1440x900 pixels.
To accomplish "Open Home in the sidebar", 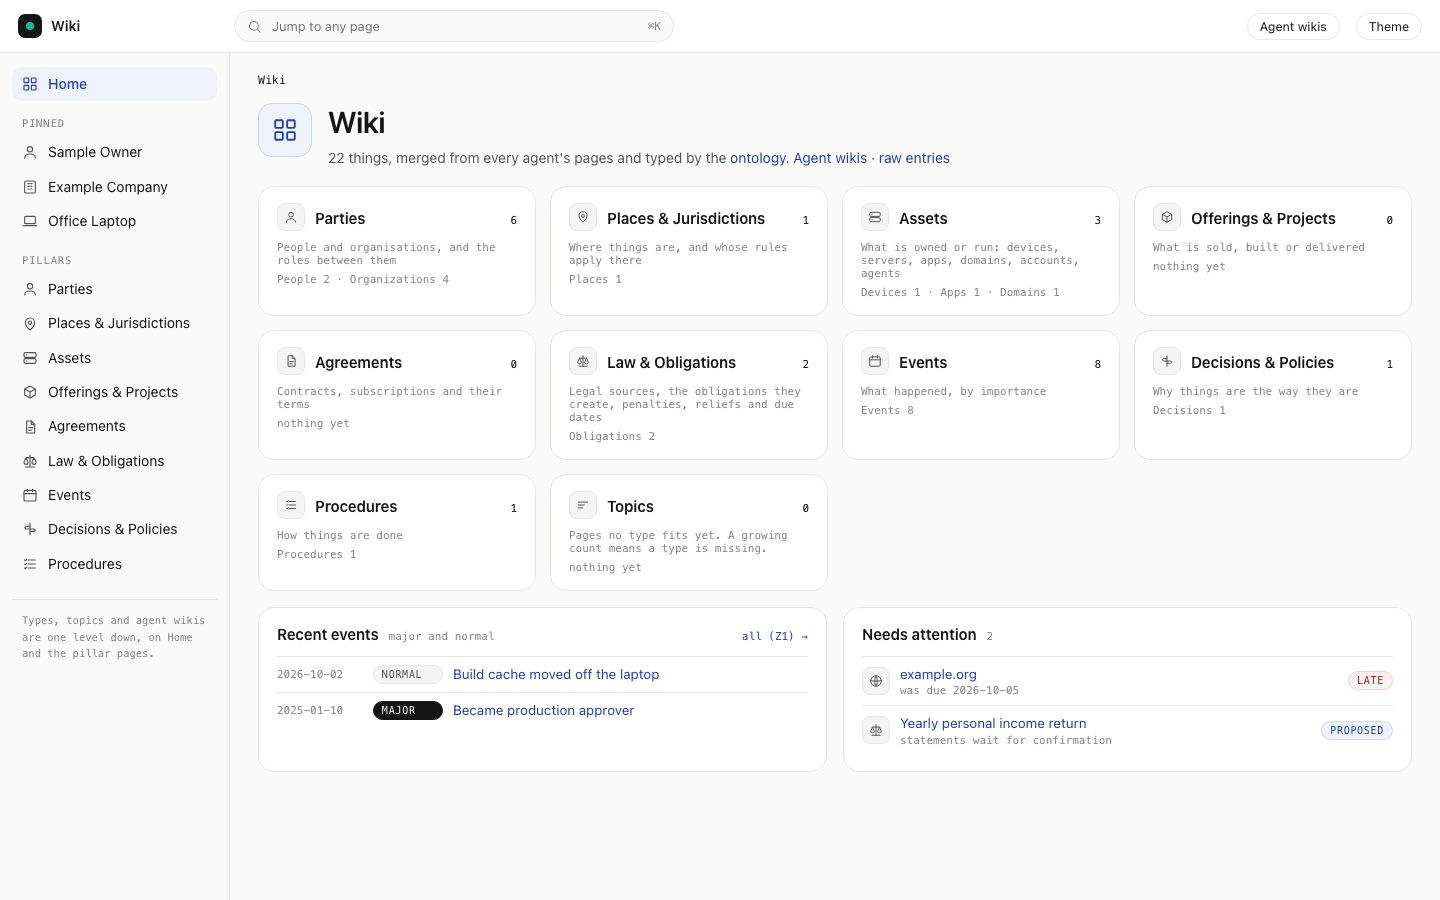I will [114, 84].
